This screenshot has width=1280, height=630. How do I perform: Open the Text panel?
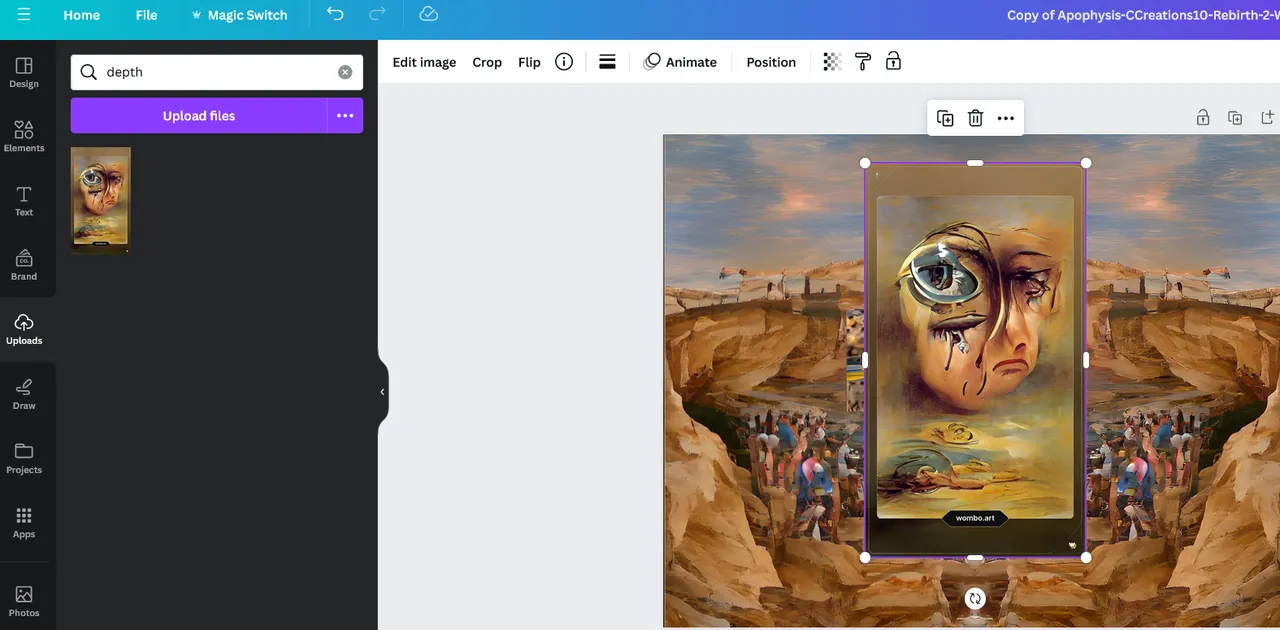(24, 201)
